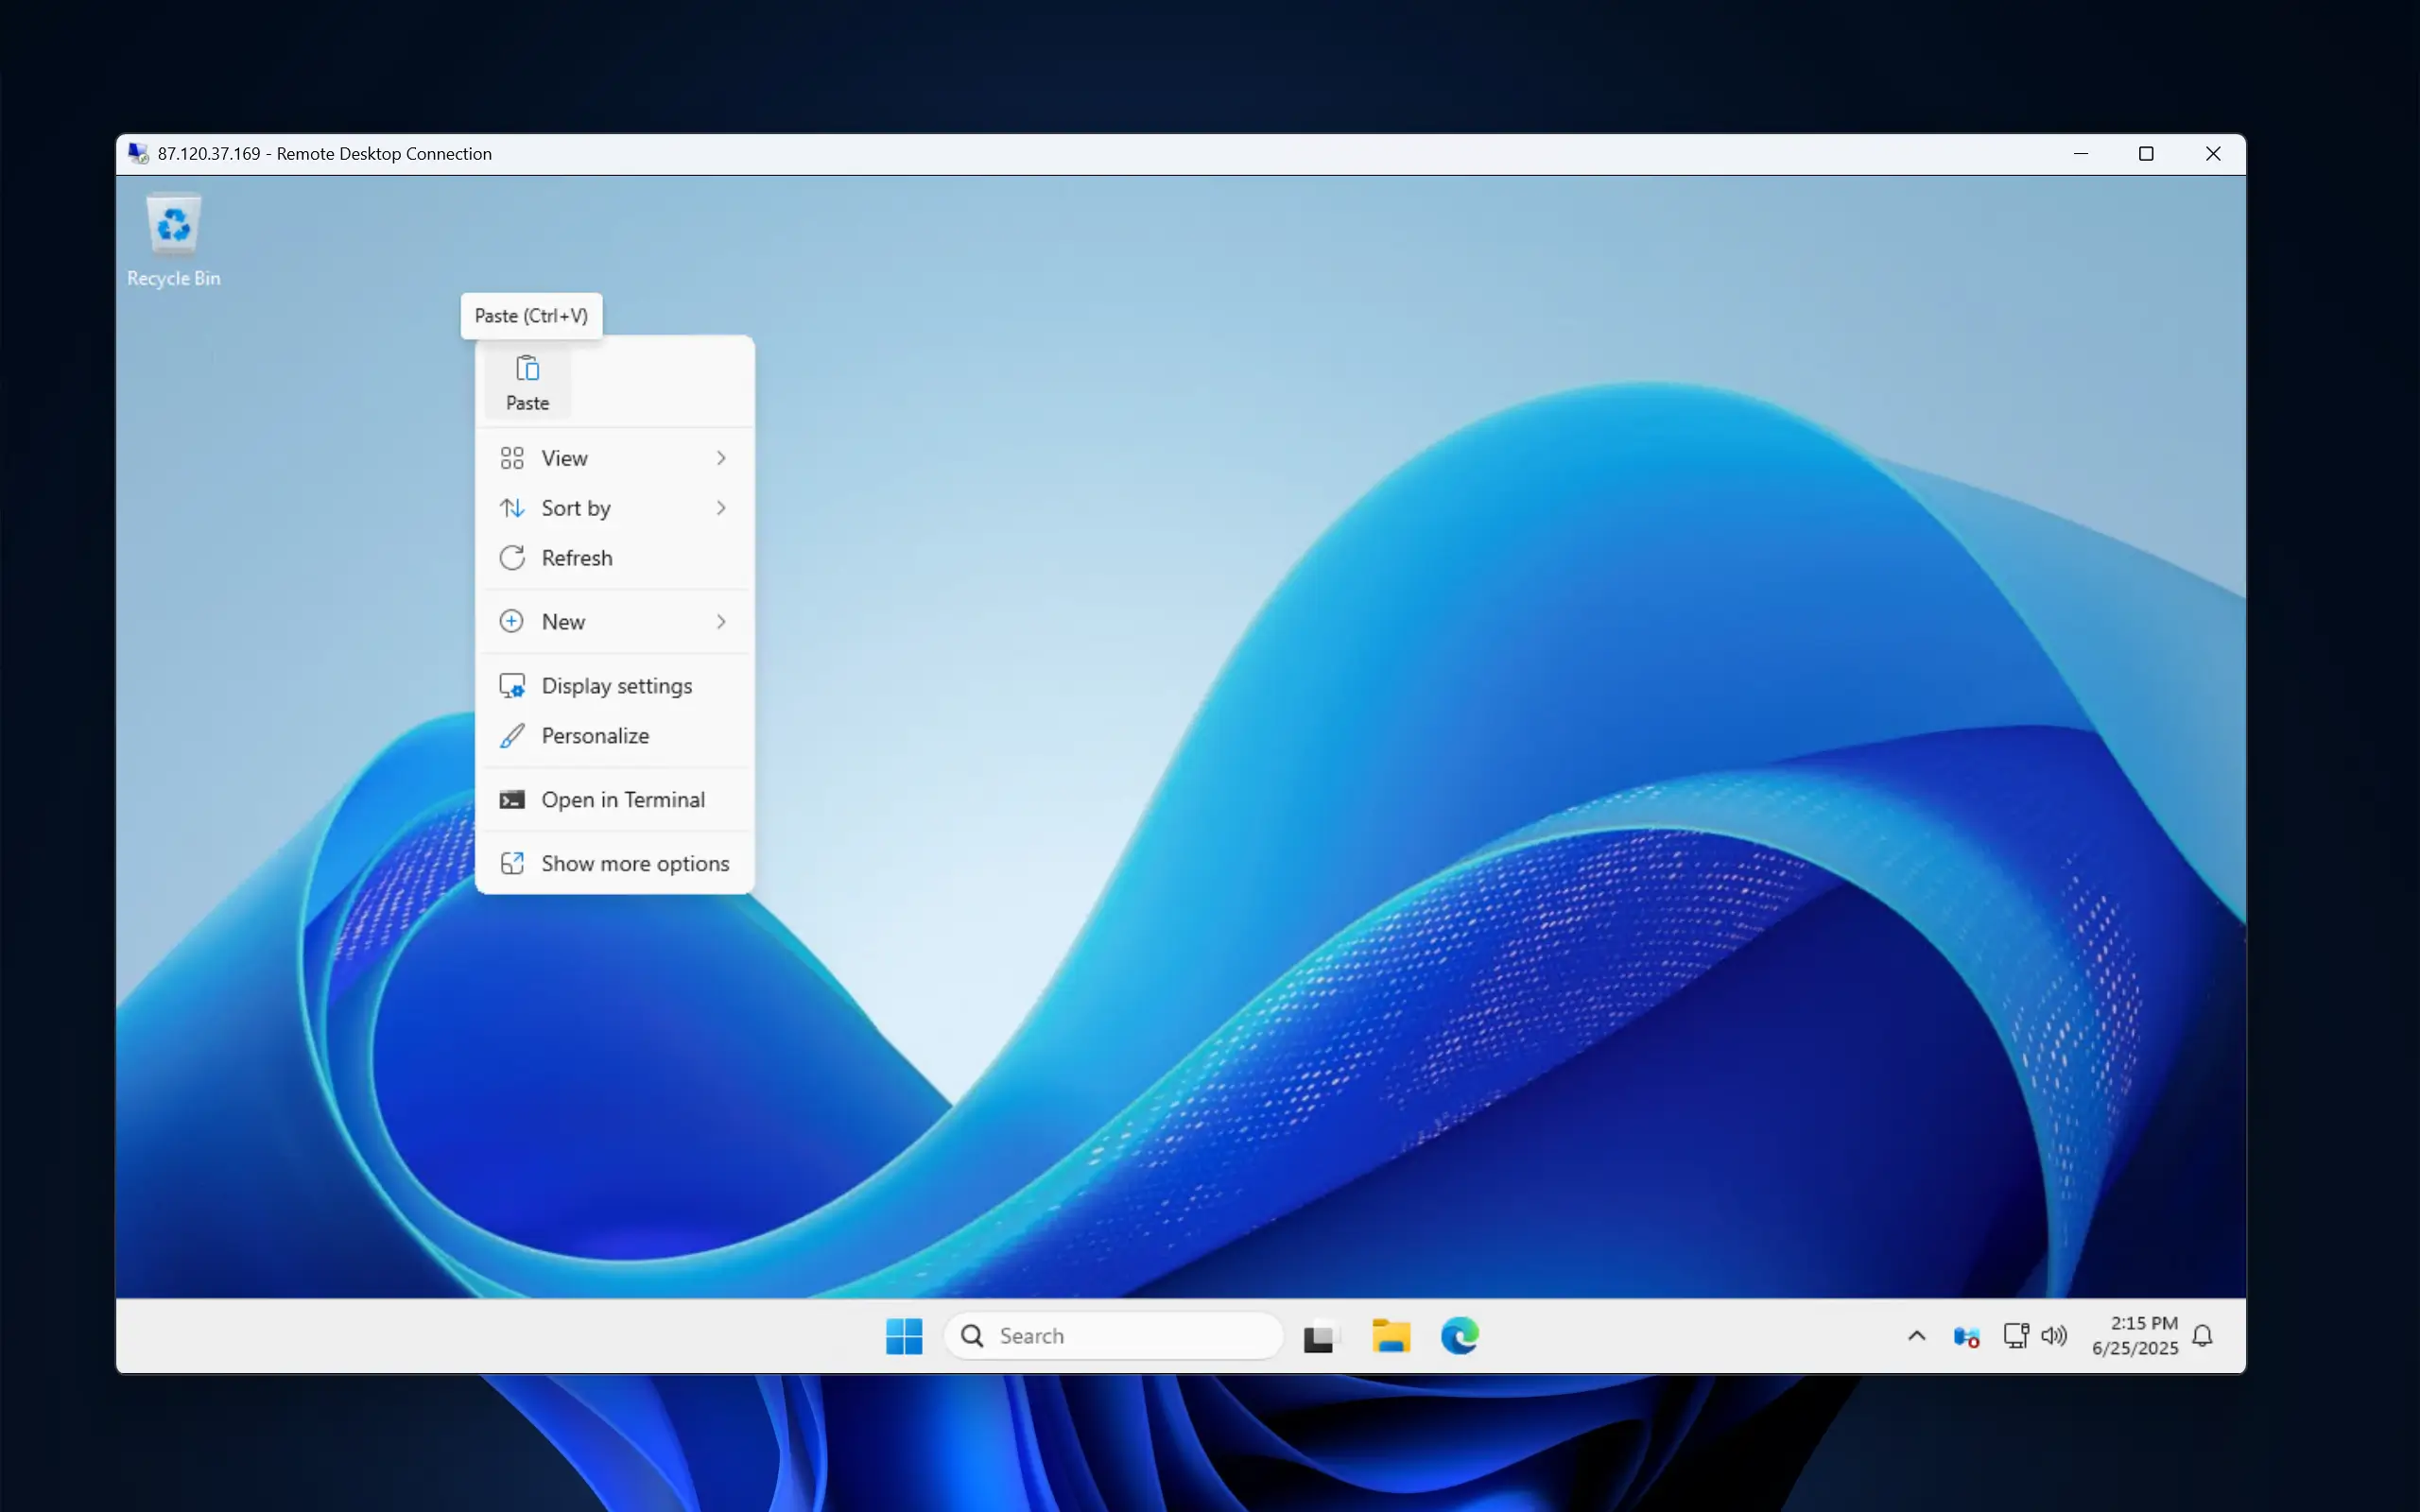Click into the taskbar Search box

(x=1113, y=1336)
